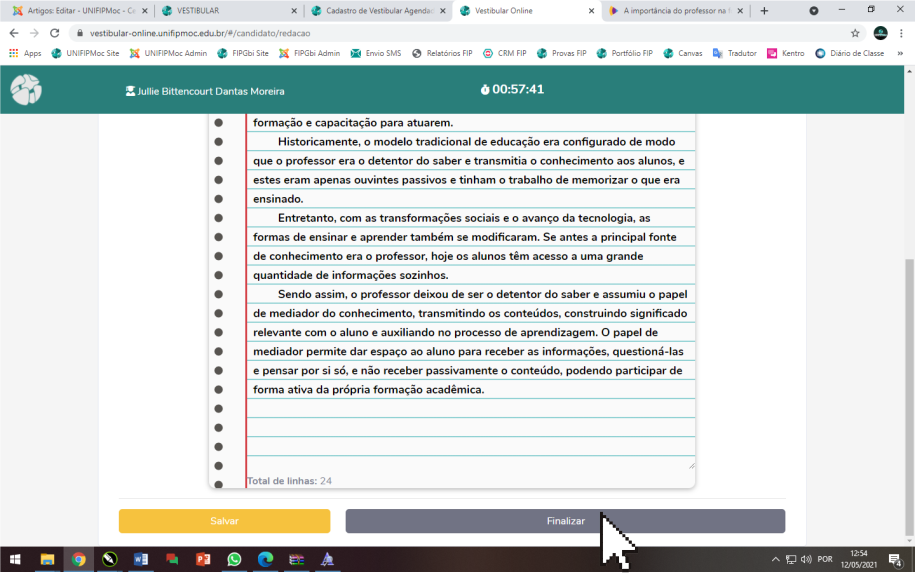Screen dimensions: 915x575
Task: Click the POR language indicator
Action: [x=825, y=559]
